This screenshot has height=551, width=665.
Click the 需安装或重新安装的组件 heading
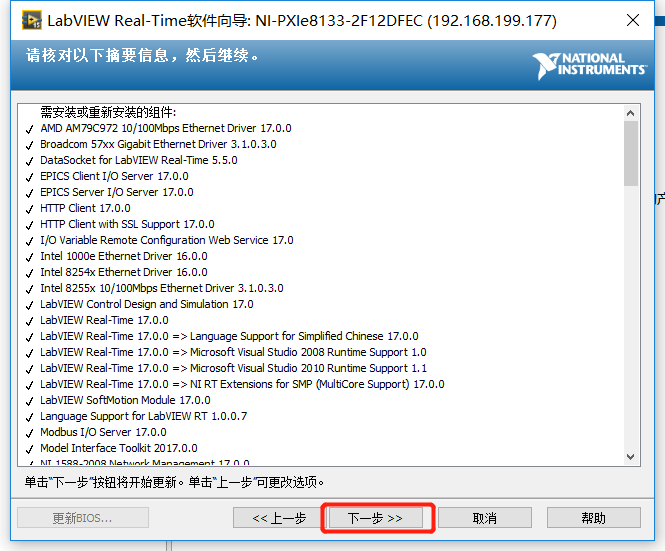tap(108, 112)
